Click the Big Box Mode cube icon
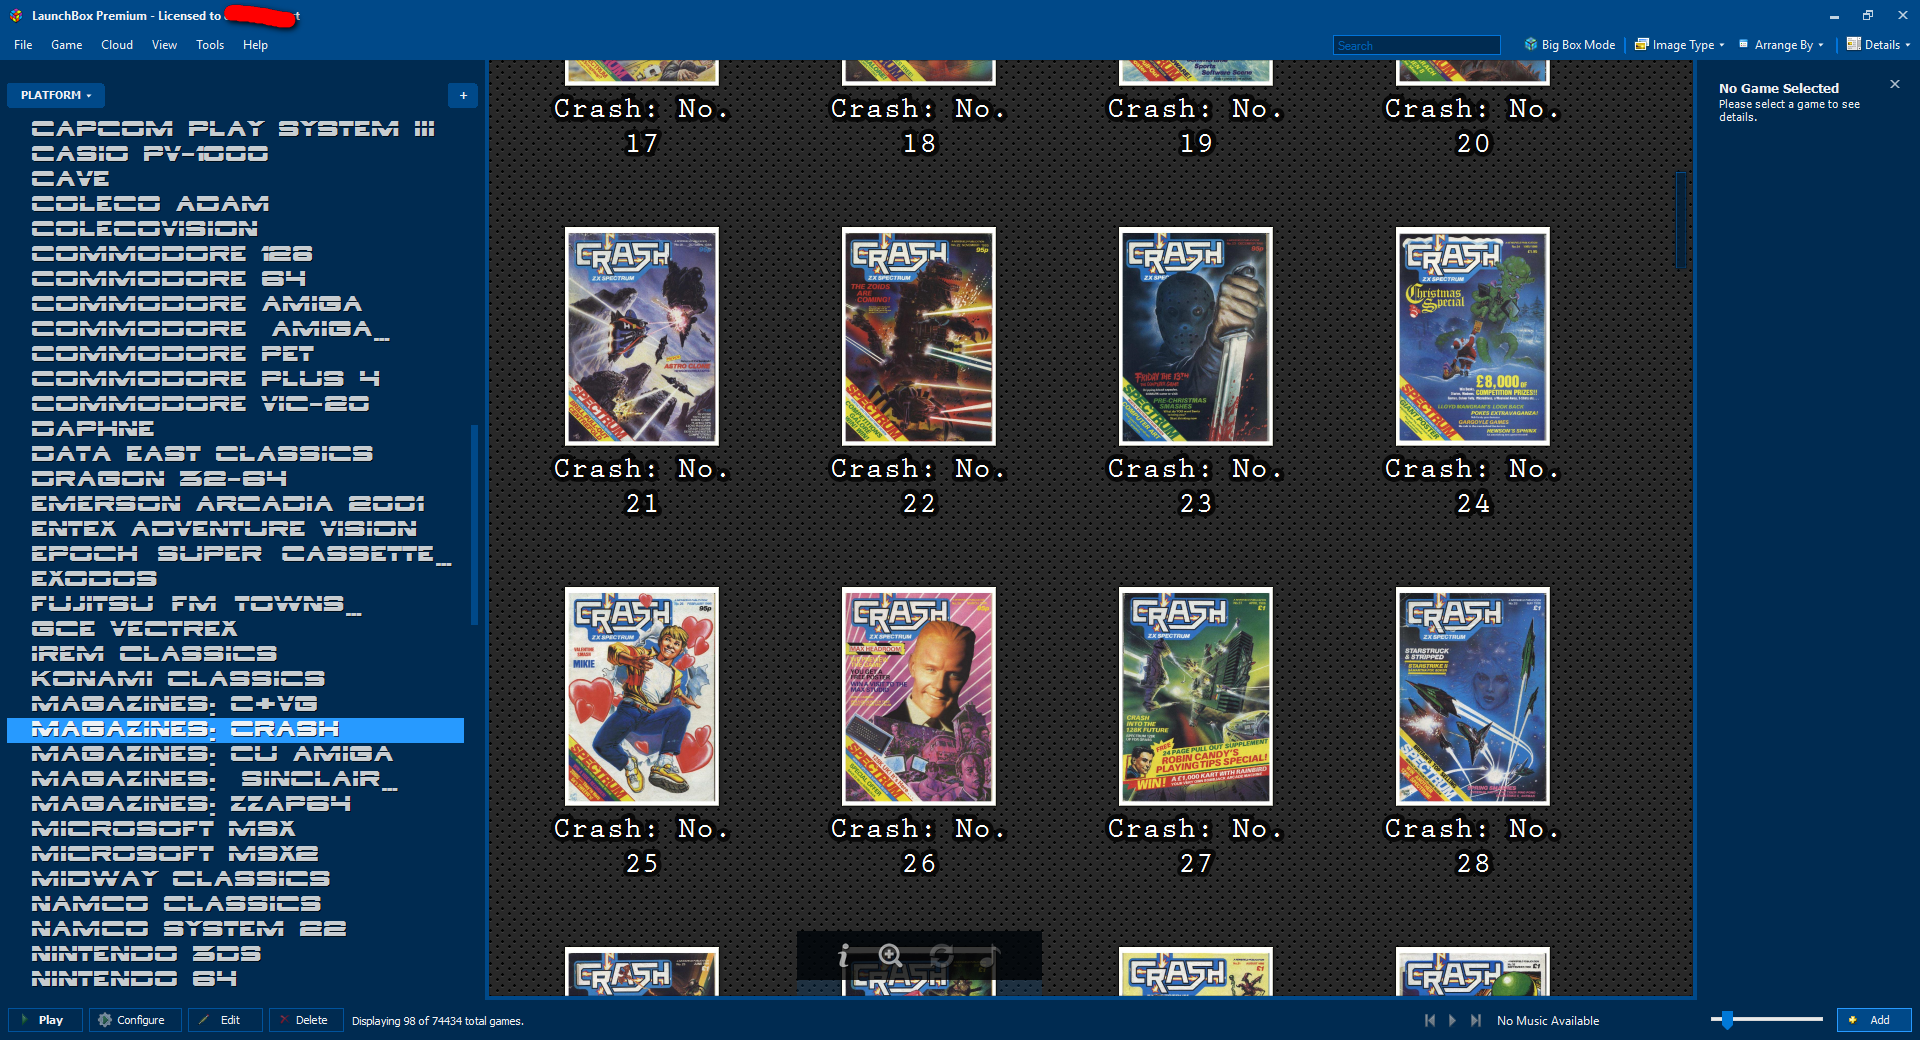The width and height of the screenshot is (1920, 1040). click(1531, 45)
